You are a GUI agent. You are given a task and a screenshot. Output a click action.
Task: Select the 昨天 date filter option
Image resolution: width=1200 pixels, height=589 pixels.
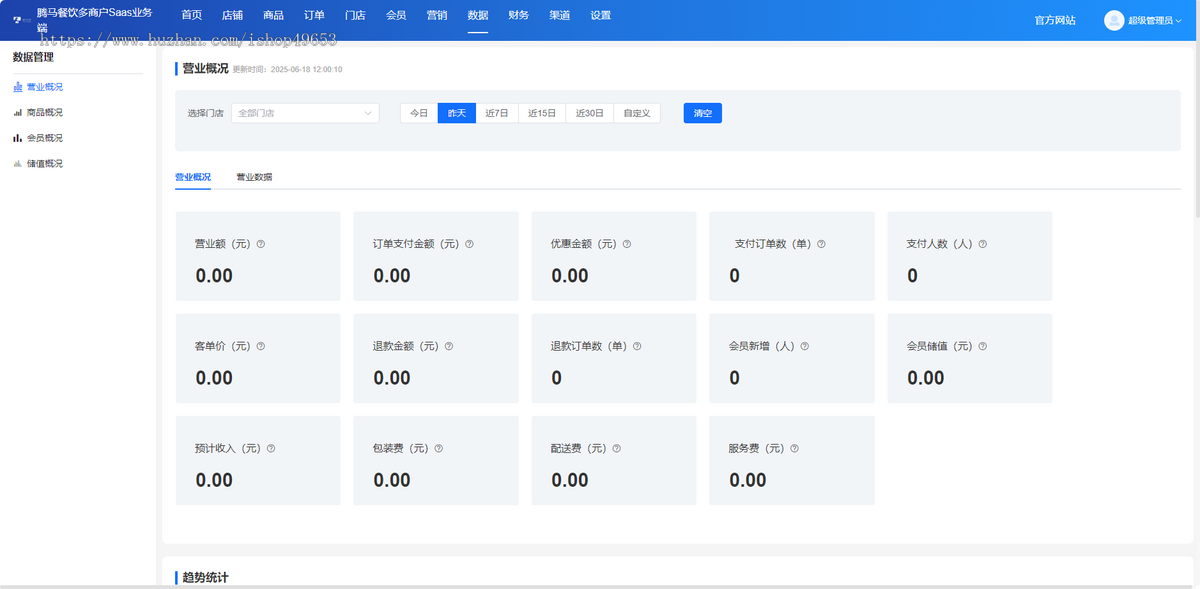click(x=456, y=112)
